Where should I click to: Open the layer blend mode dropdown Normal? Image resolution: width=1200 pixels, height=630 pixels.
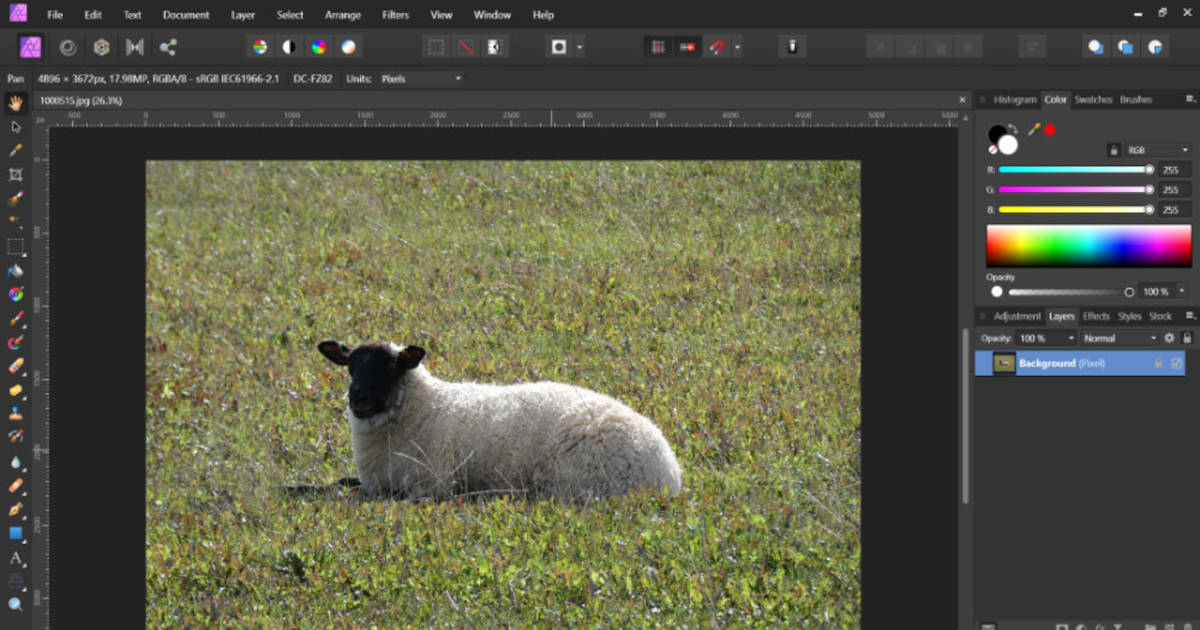tap(1119, 338)
